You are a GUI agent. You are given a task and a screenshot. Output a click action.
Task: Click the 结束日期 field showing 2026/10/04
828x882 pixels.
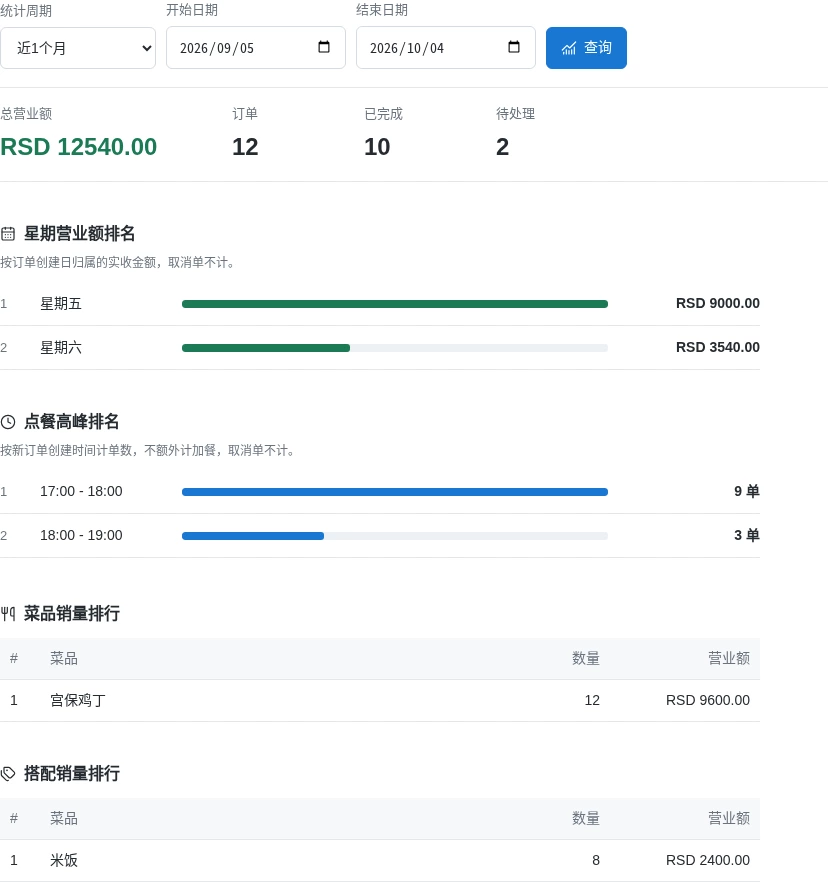click(x=446, y=48)
